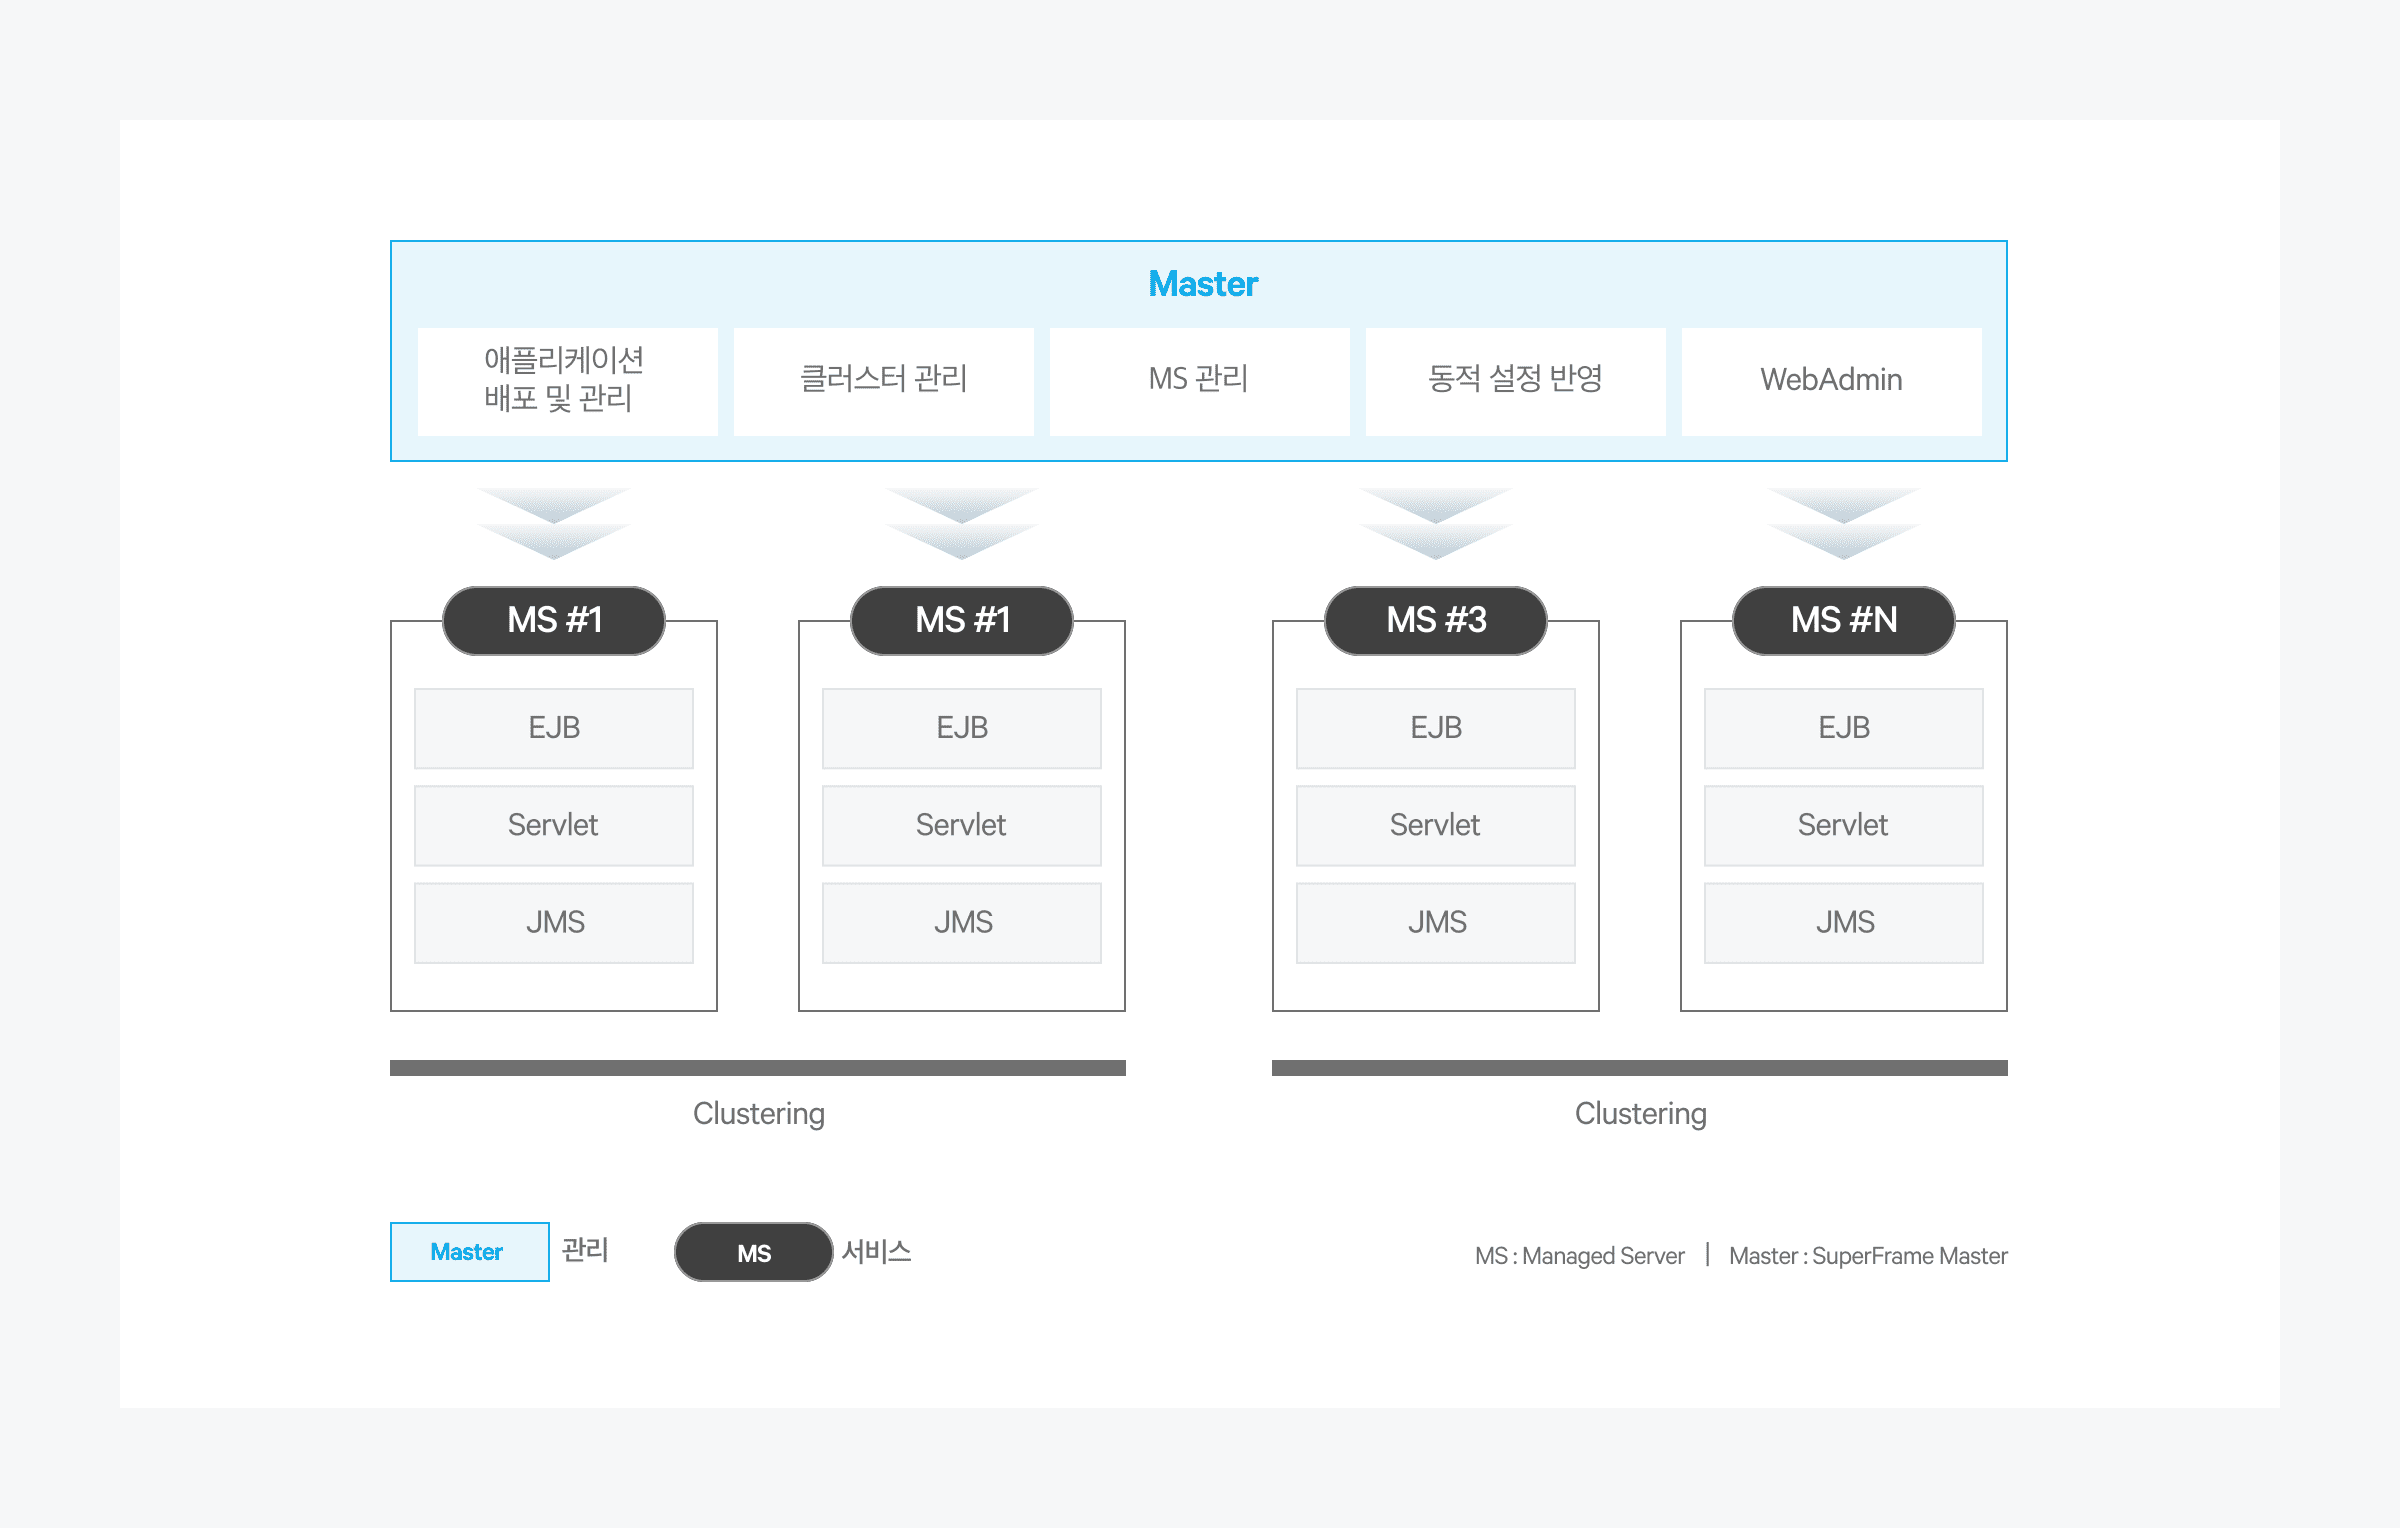The width and height of the screenshot is (2400, 1528).
Task: Click the Servlet box under MS #3
Action: (1435, 825)
